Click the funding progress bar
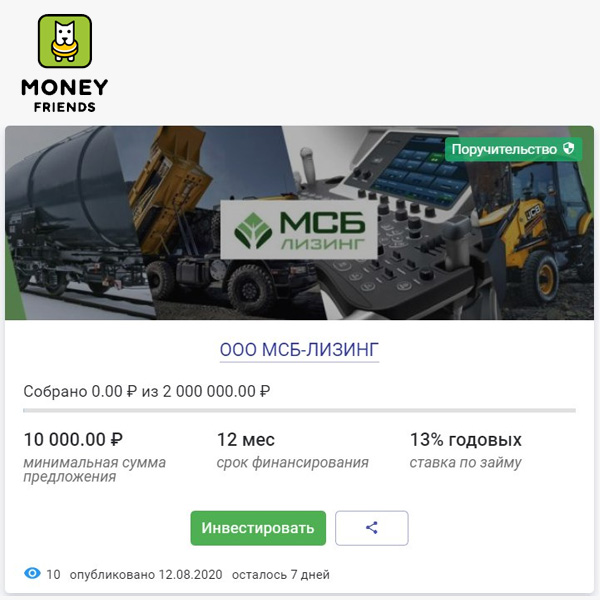Viewport: 600px width, 600px height. click(299, 411)
